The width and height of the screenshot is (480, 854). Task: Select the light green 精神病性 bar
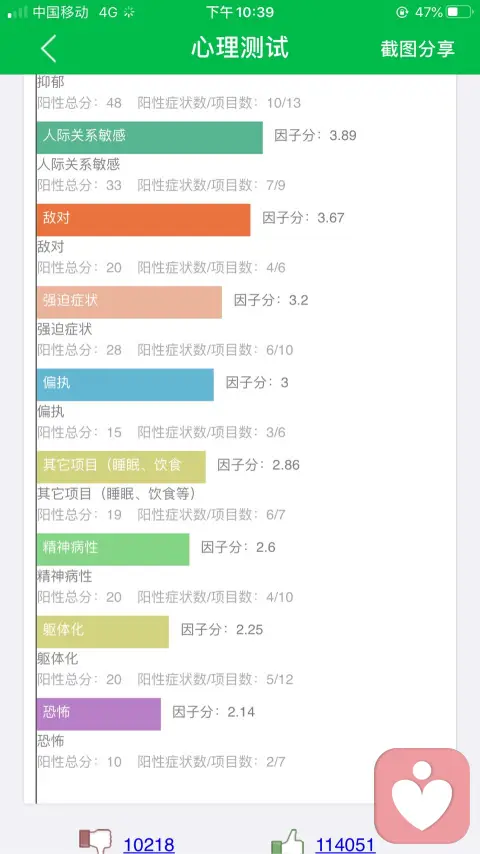tap(113, 549)
